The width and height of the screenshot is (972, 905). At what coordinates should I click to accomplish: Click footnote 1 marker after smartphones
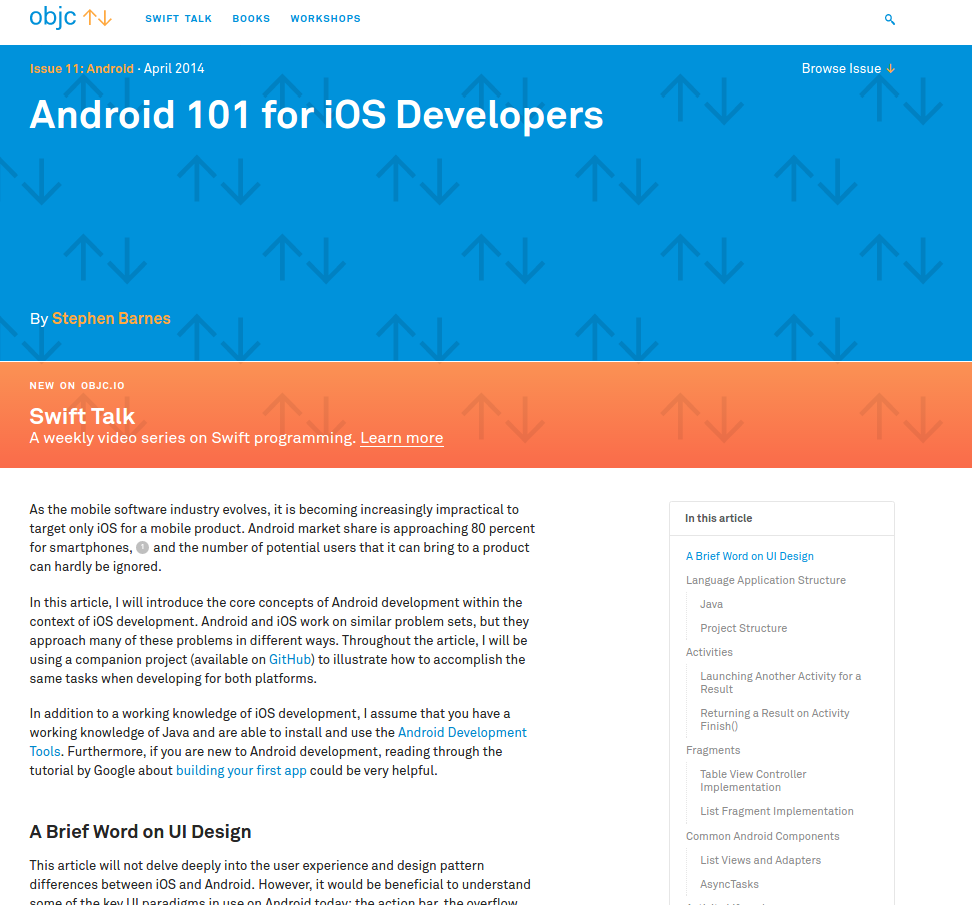pyautogui.click(x=142, y=548)
